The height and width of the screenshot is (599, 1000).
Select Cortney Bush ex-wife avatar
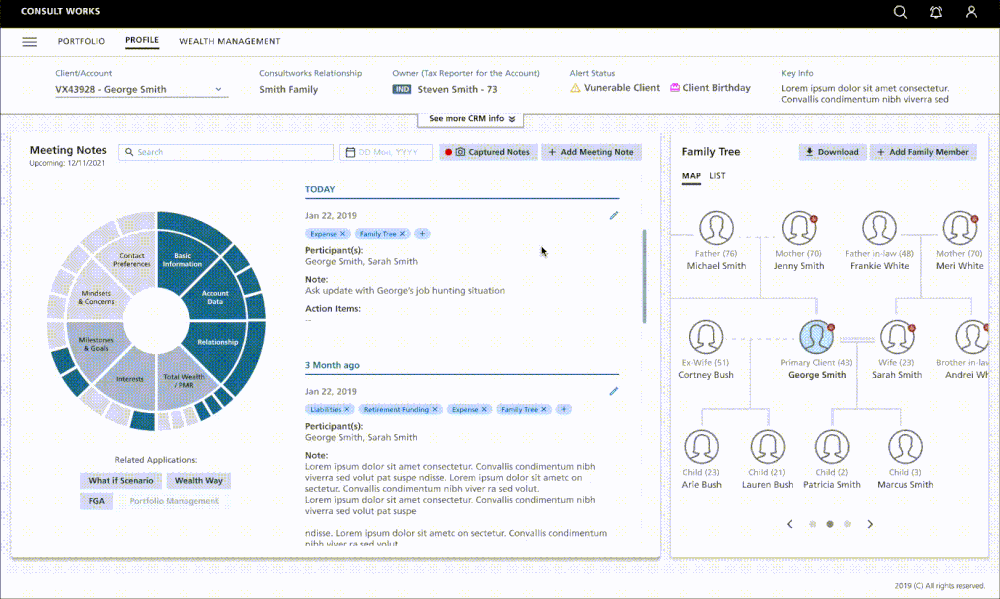coord(706,337)
